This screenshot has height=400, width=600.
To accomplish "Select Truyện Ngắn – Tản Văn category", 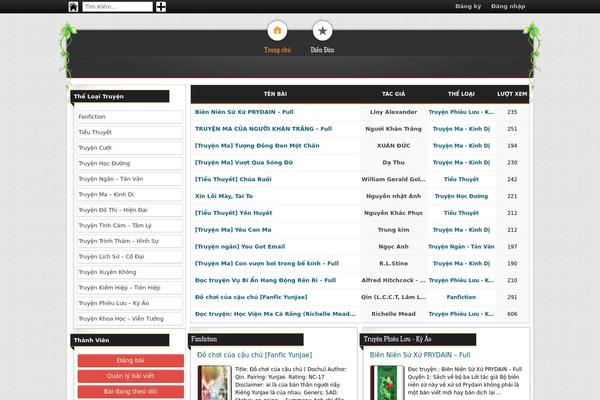I will click(x=129, y=179).
